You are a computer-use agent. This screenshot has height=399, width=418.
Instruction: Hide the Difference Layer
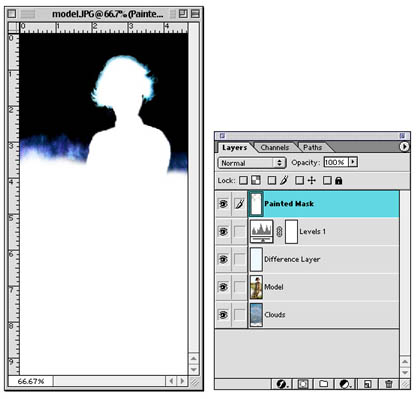coord(223,259)
